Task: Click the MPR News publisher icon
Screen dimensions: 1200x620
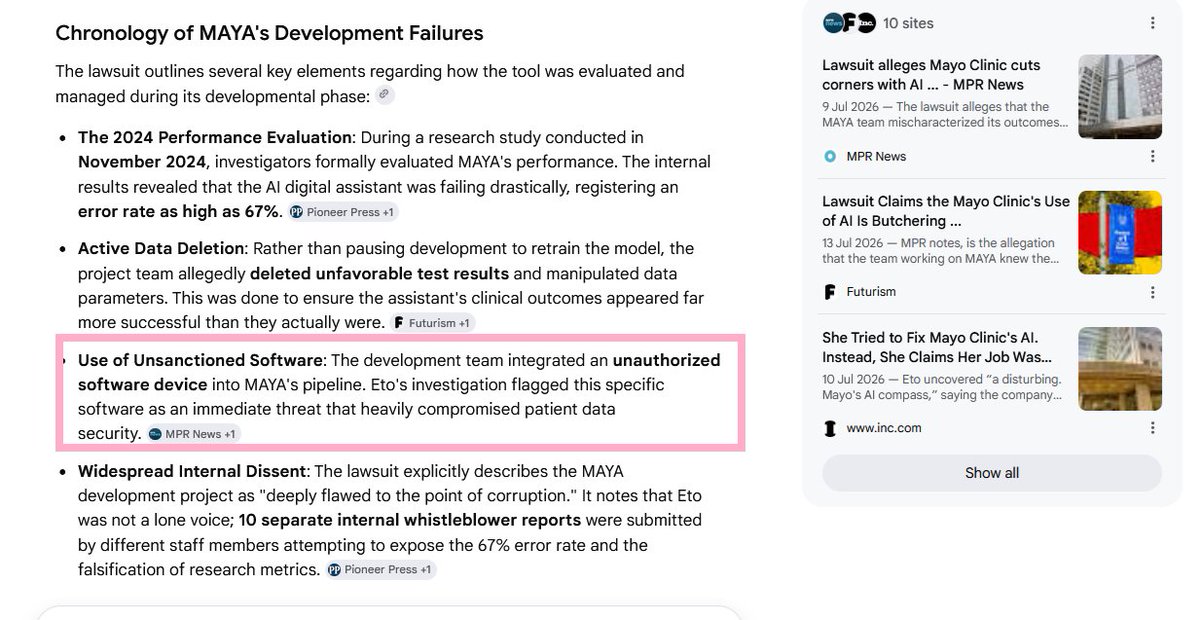Action: click(x=829, y=156)
